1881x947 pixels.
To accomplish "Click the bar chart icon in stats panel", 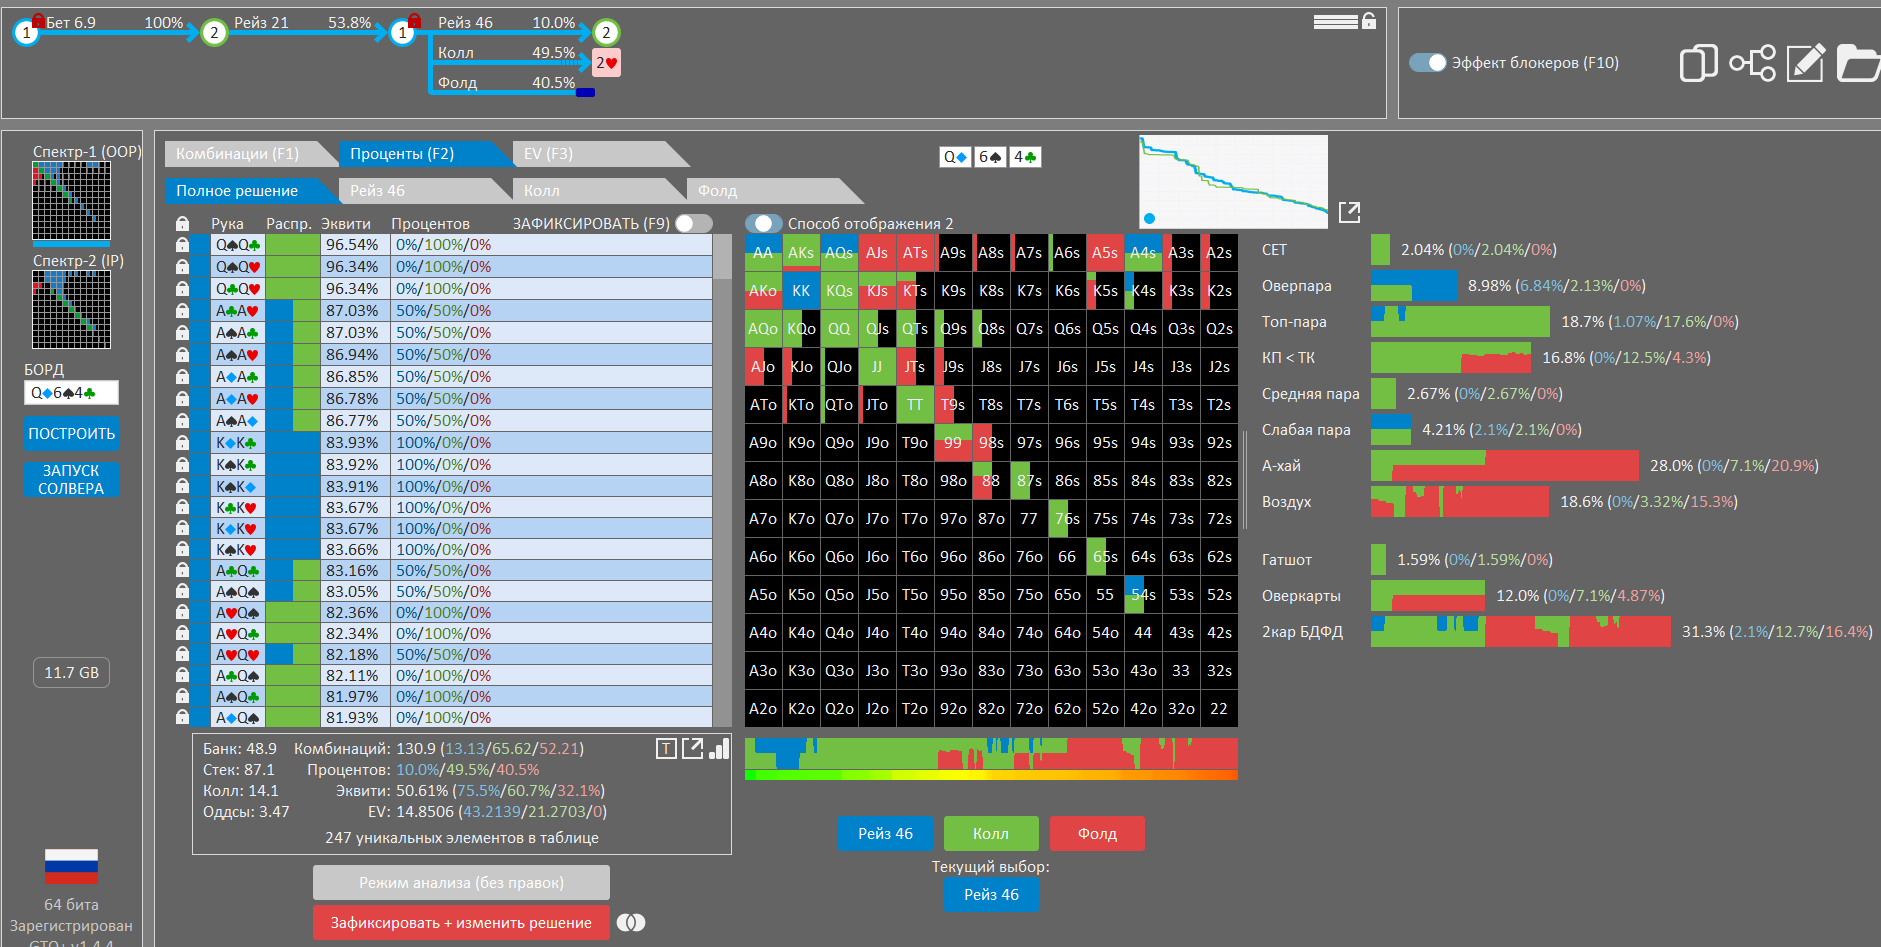I will coord(719,749).
